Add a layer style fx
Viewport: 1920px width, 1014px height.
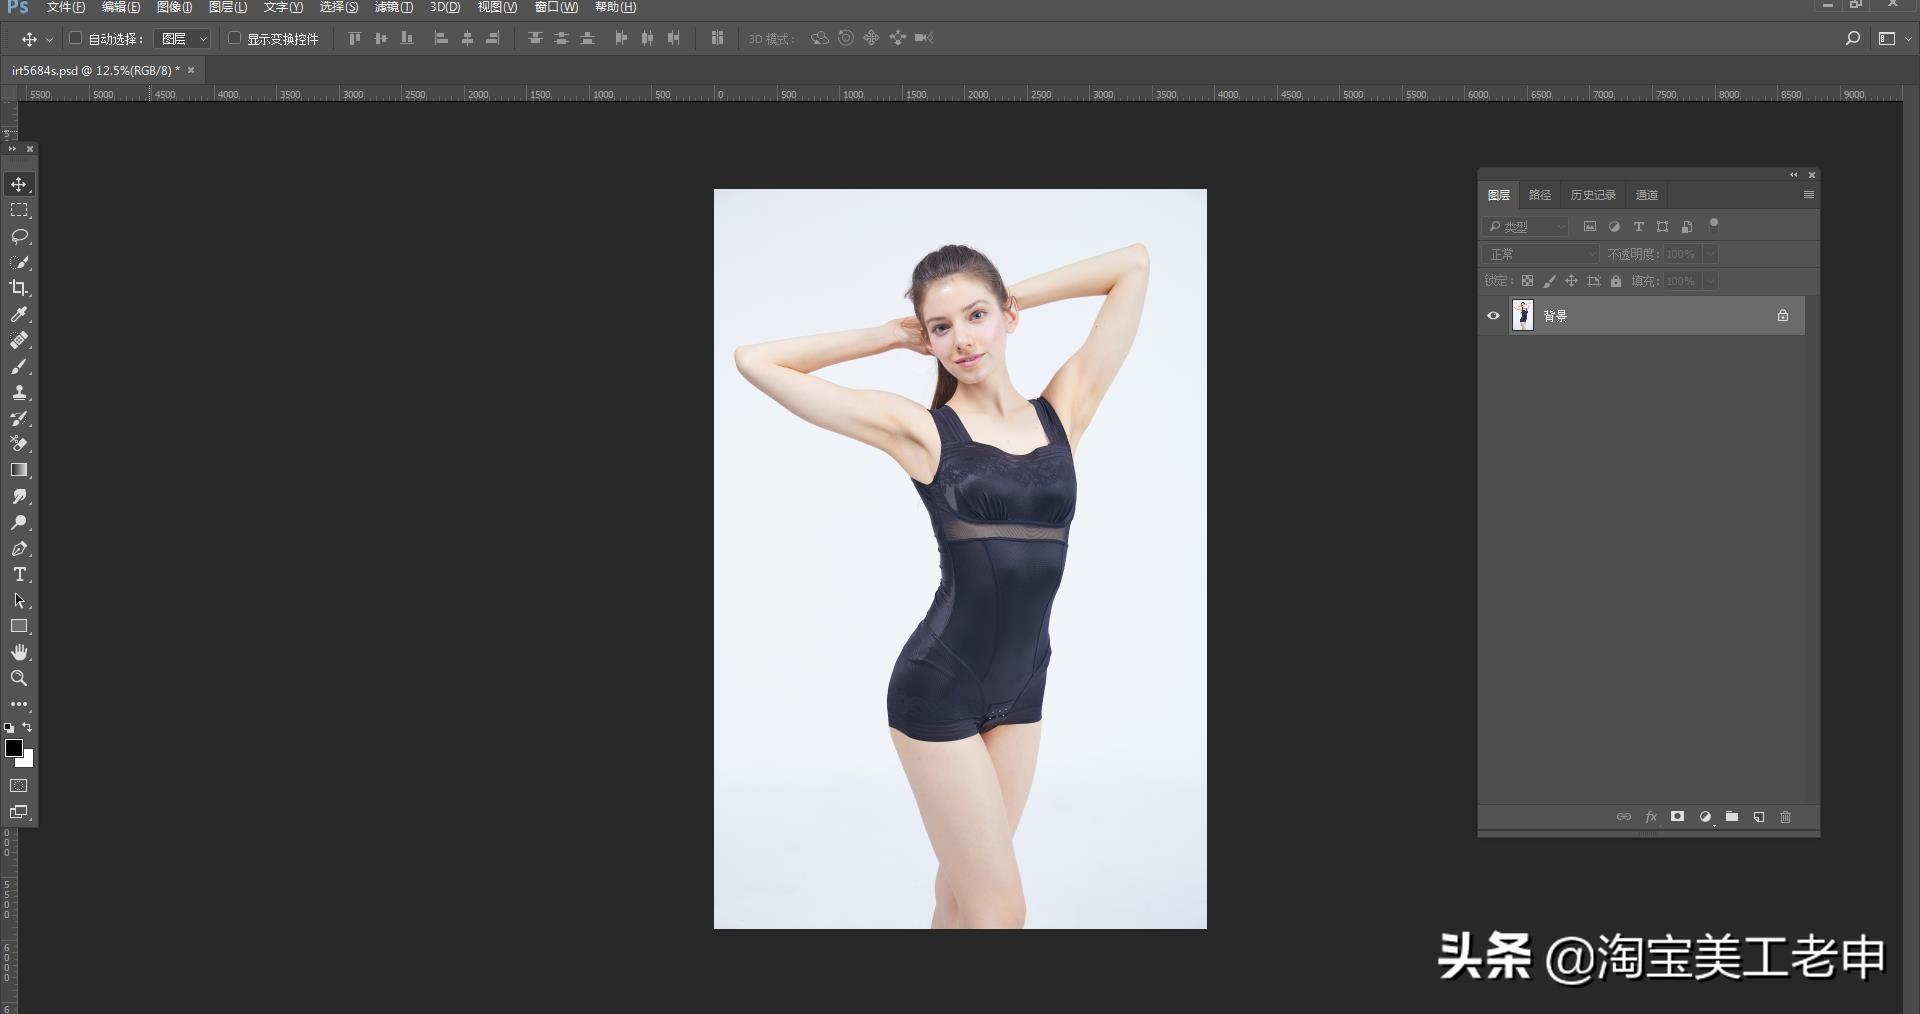coord(1651,817)
